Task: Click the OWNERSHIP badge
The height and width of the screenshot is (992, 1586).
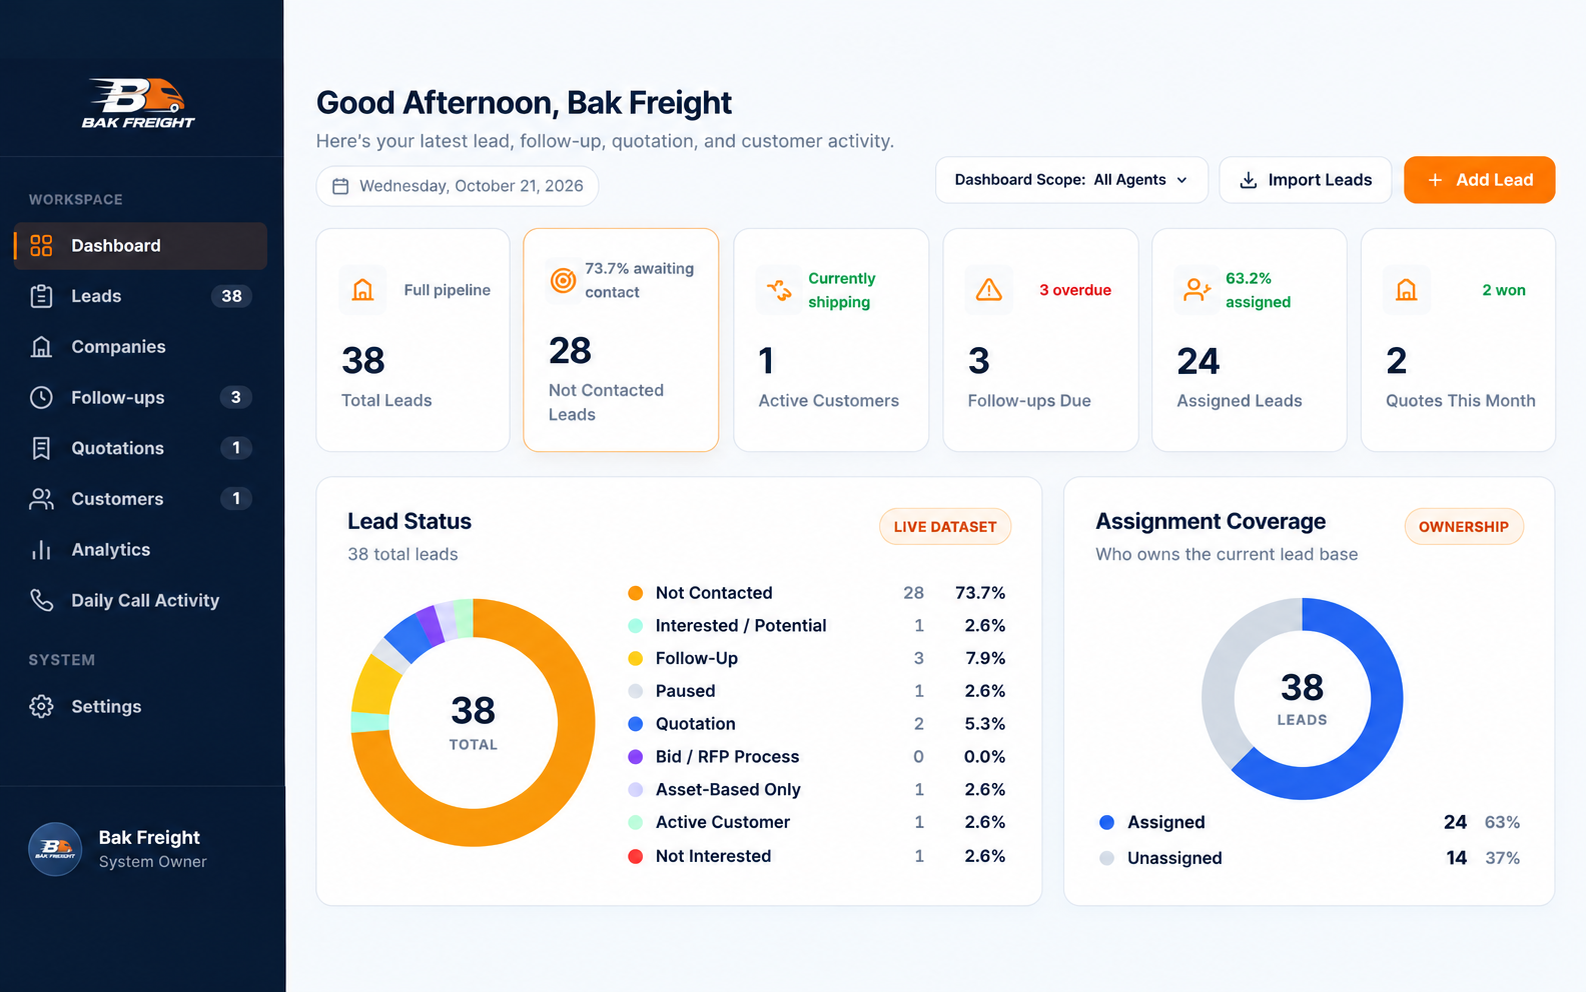Action: pos(1464,527)
